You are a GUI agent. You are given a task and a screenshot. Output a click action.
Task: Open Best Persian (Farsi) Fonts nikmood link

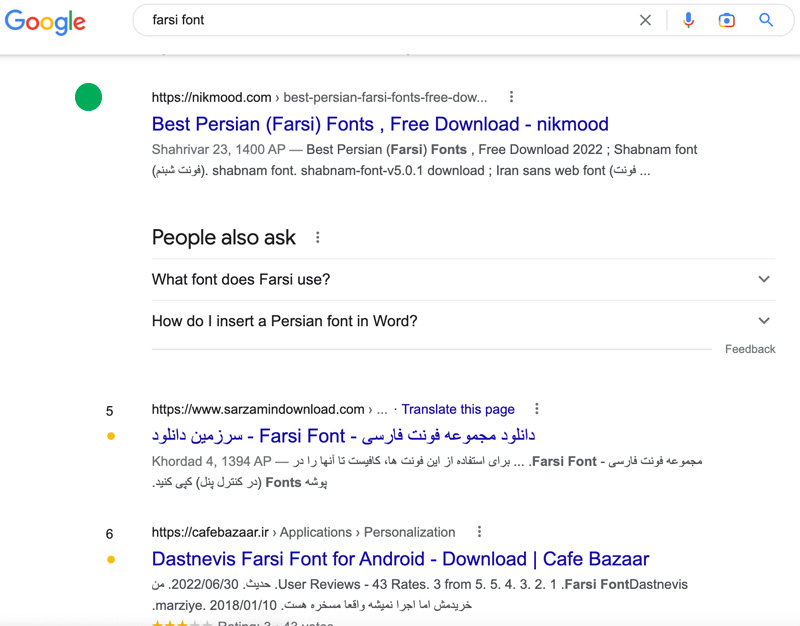coord(380,124)
